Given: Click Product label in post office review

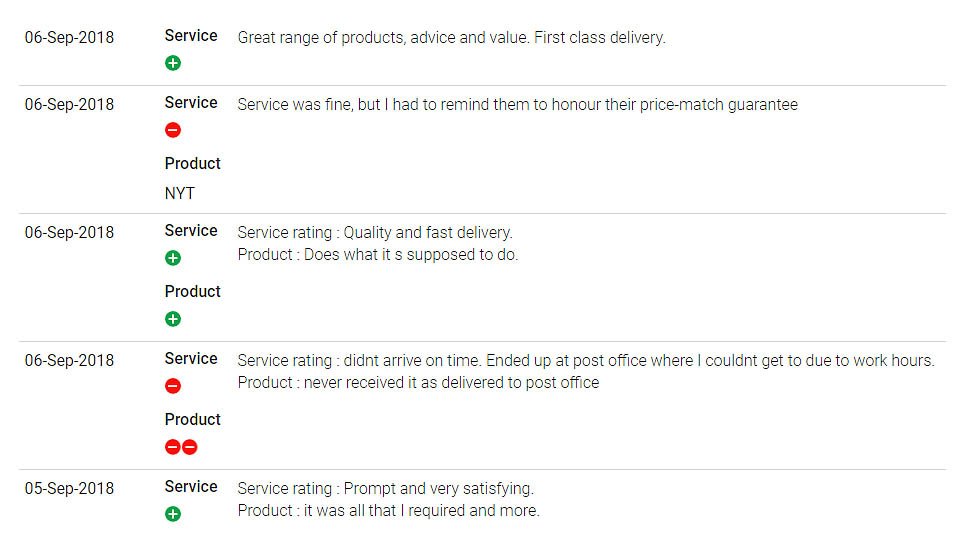Looking at the screenshot, I should pyautogui.click(x=193, y=419).
